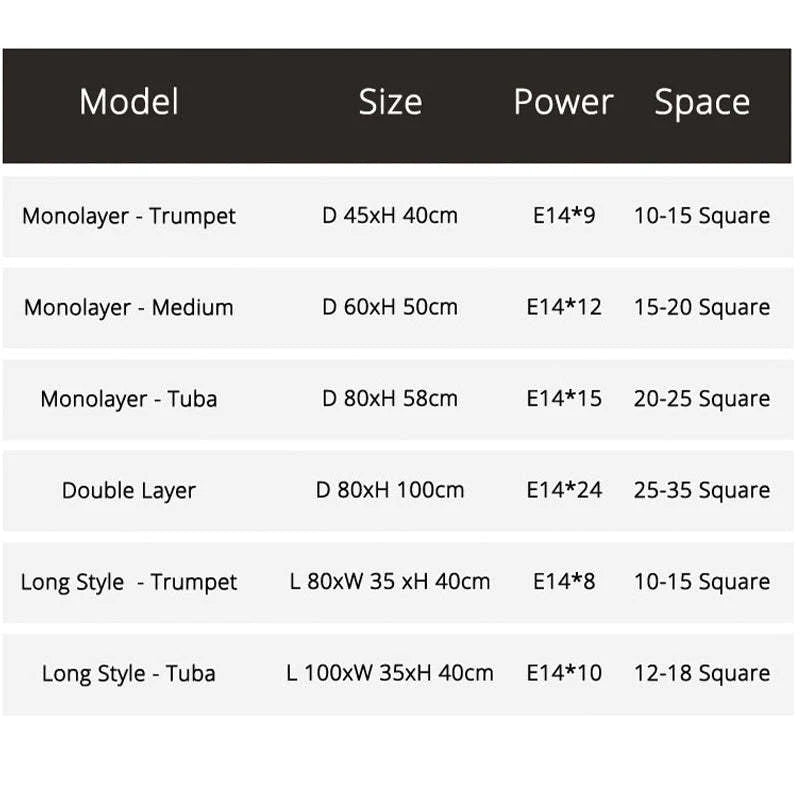Select the Monolayer - Tuba model cell
This screenshot has width=800, height=800.
129,399
